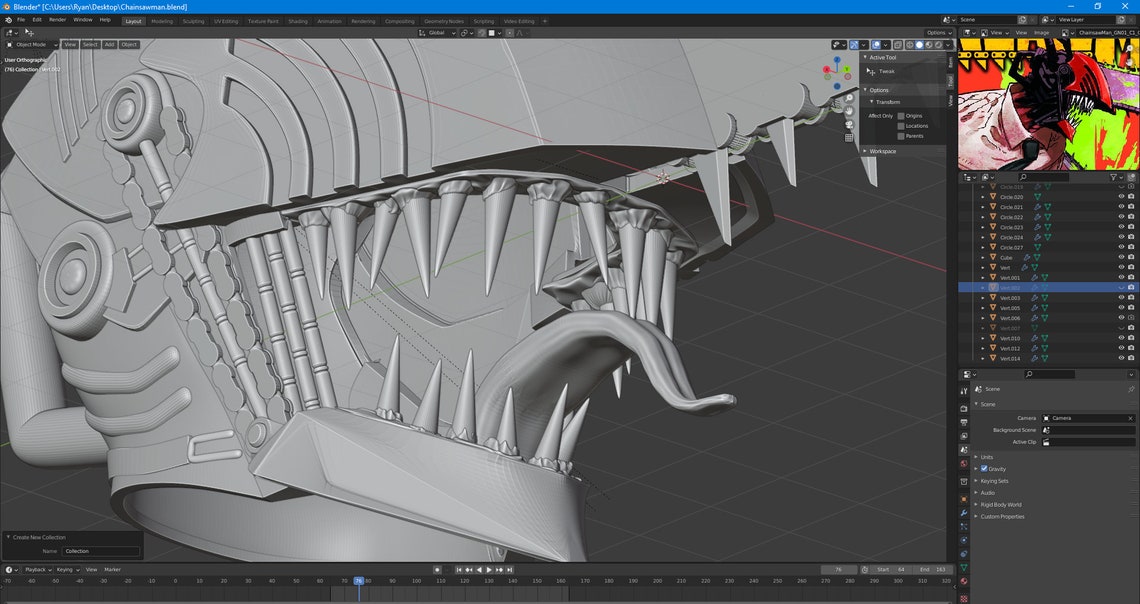The width and height of the screenshot is (1140, 604).
Task: Hide the Vert.001 object with its eye toggle
Action: (x=1120, y=276)
